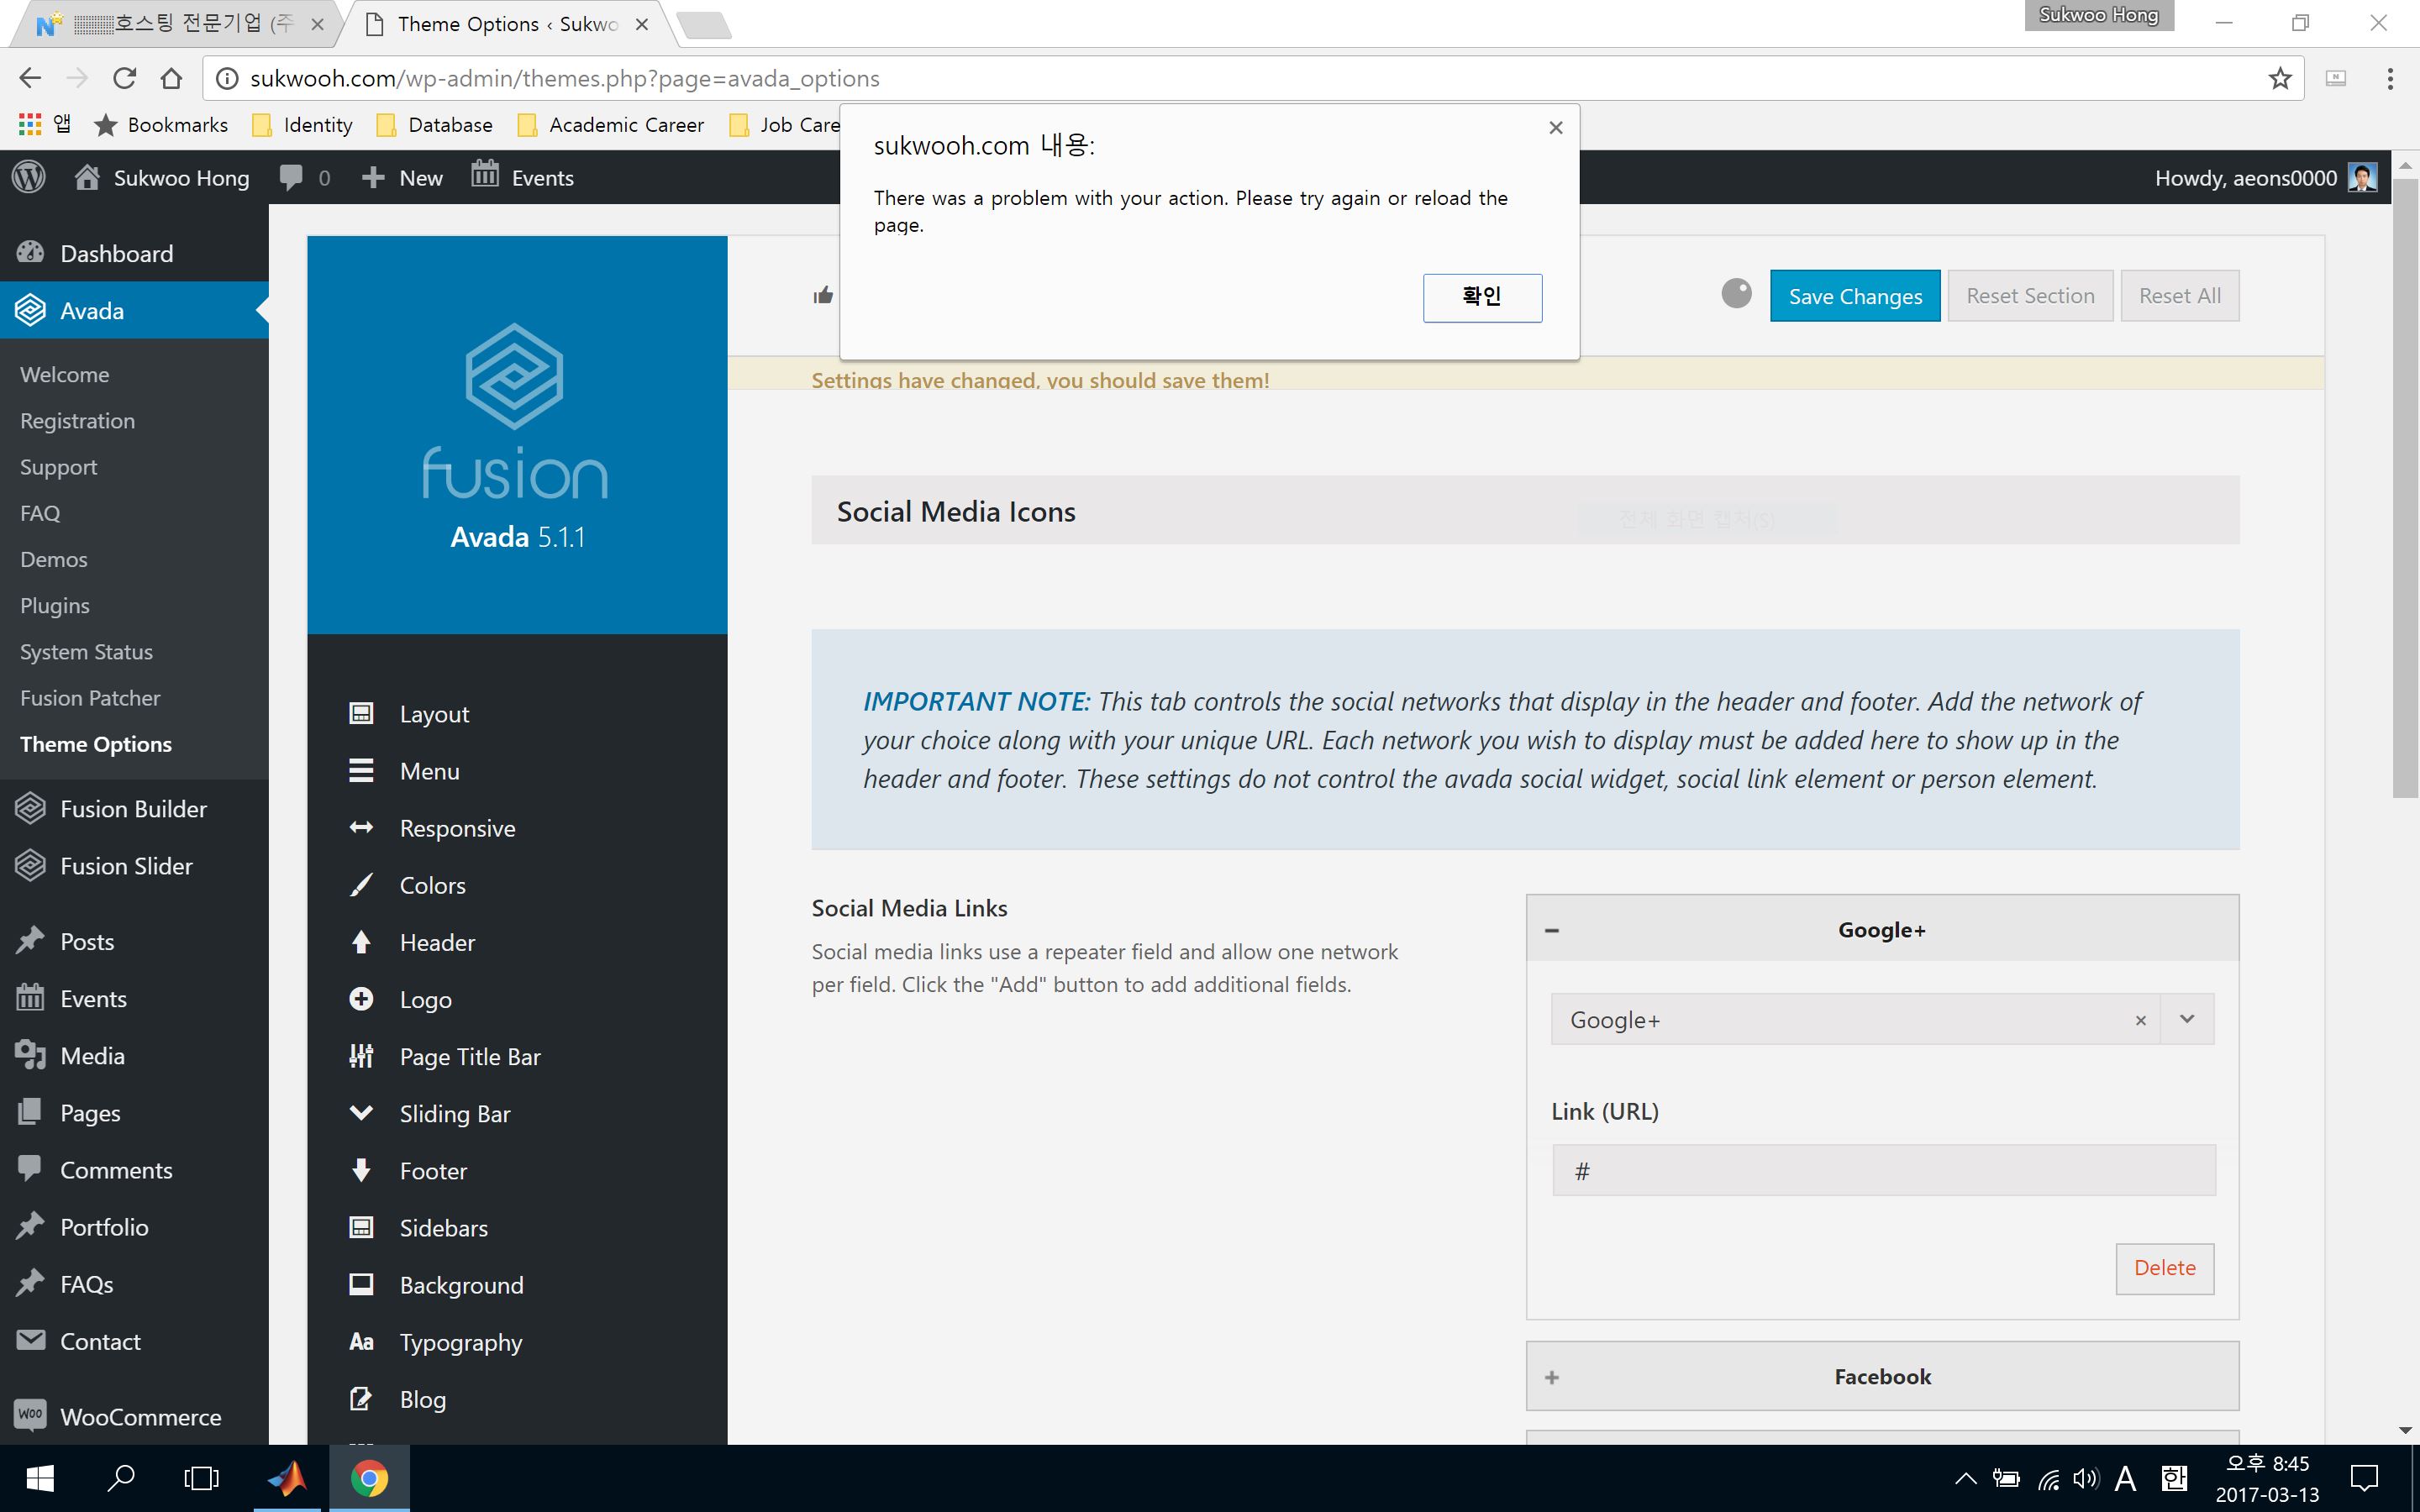
Task: Open Windows taskbar search
Action: 121,1478
